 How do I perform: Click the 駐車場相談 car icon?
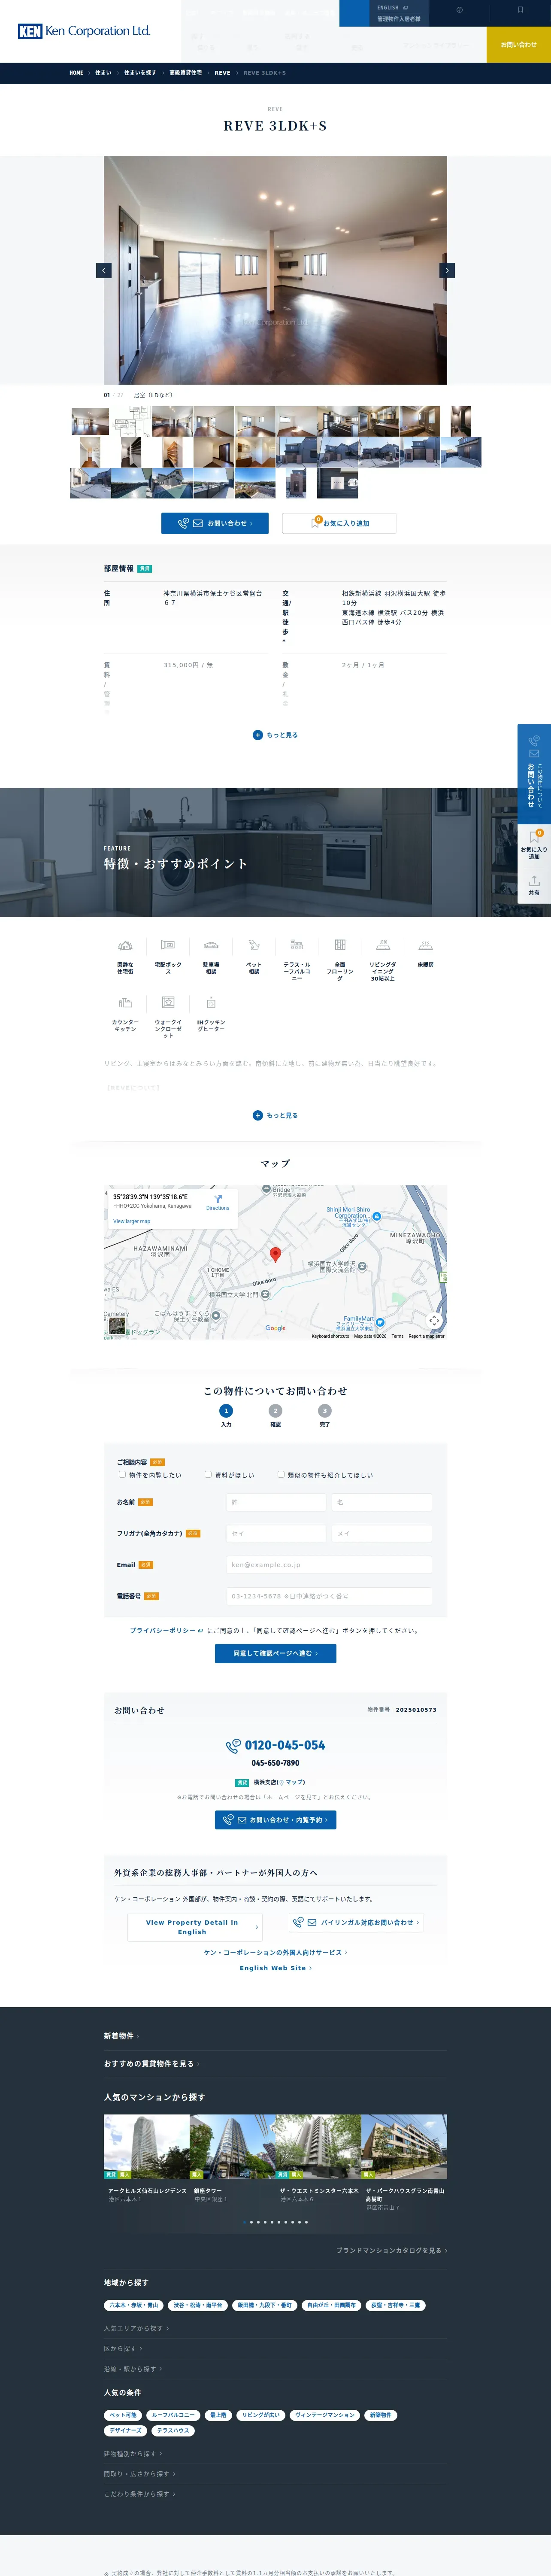[211, 945]
